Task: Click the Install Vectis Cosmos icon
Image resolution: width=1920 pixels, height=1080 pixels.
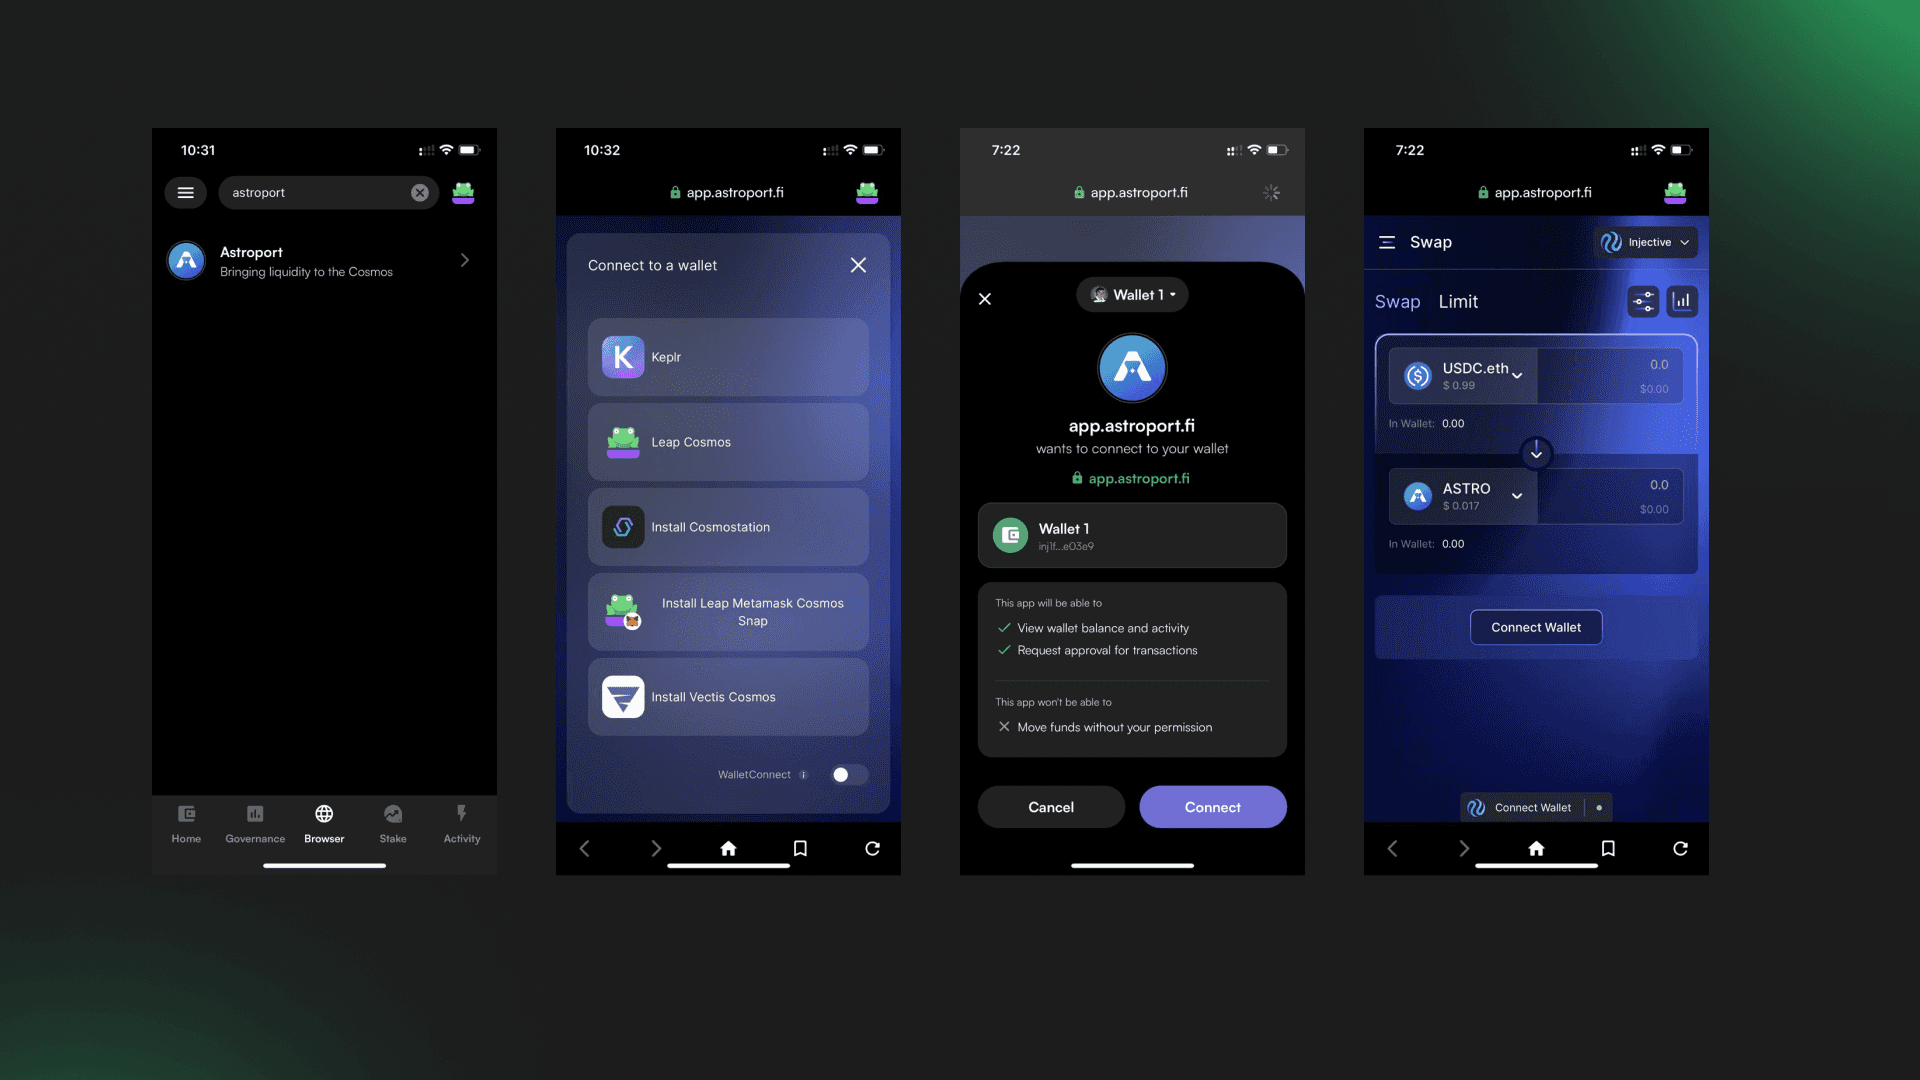Action: [x=622, y=696]
